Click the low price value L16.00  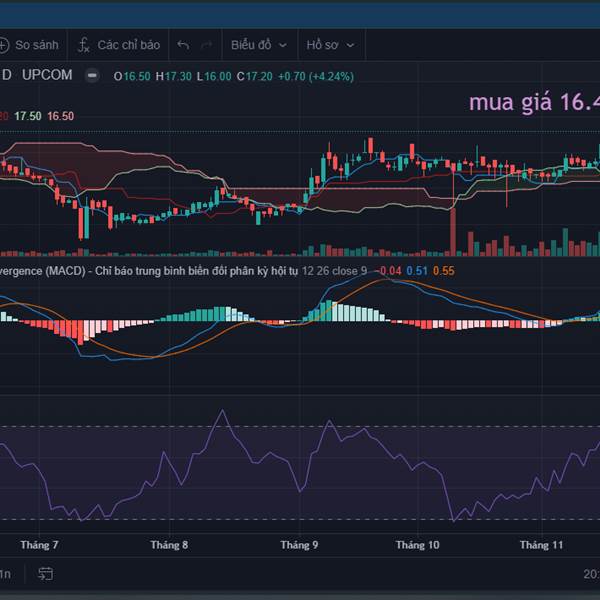(214, 77)
